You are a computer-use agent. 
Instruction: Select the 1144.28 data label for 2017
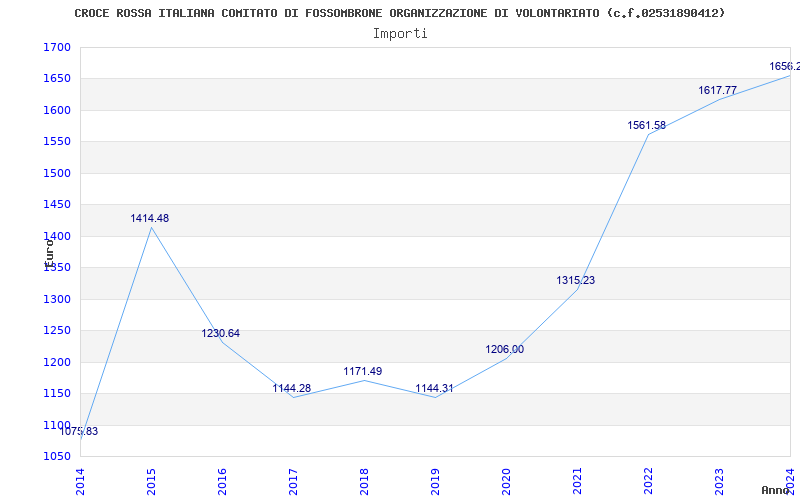tap(291, 388)
